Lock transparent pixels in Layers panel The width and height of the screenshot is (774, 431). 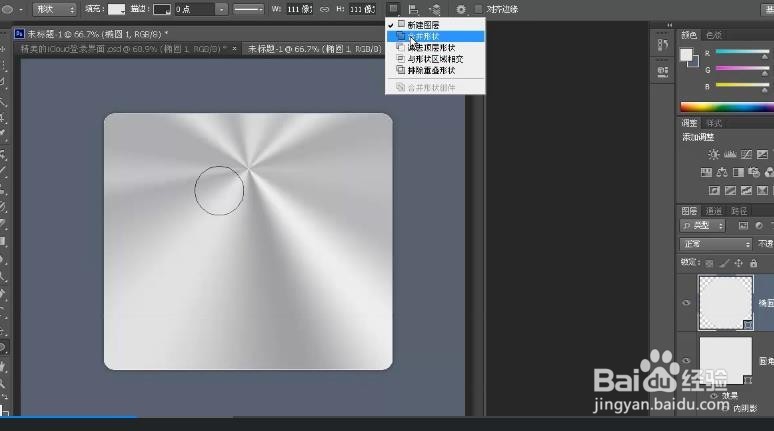click(709, 264)
